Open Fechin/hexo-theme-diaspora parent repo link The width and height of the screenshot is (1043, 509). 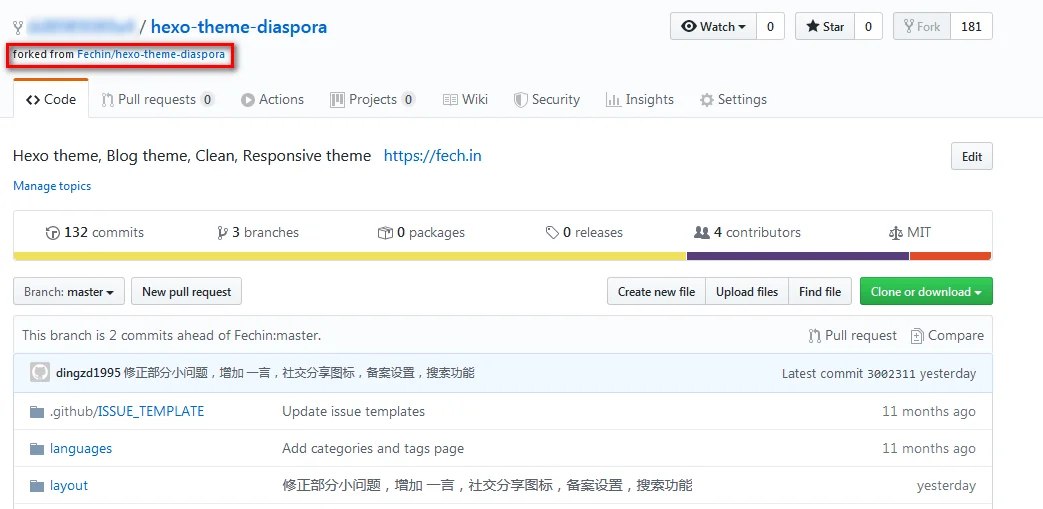click(x=151, y=54)
